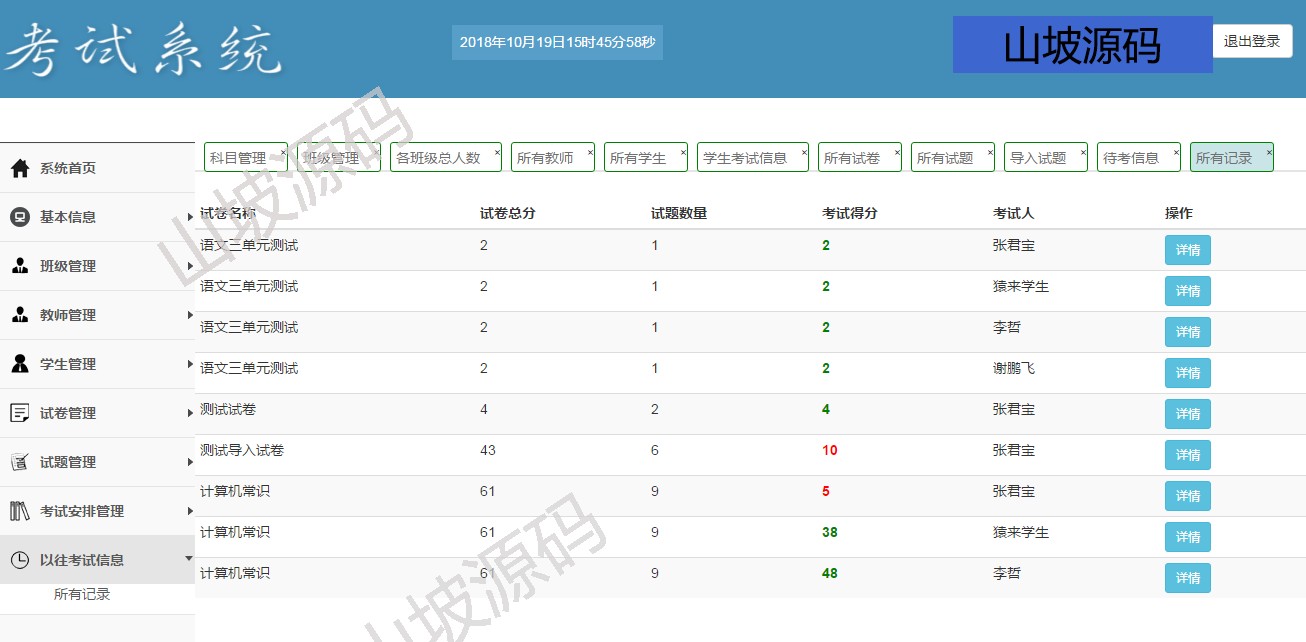
Task: Close the 导入试题 tab
Action: pyautogui.click(x=1083, y=152)
